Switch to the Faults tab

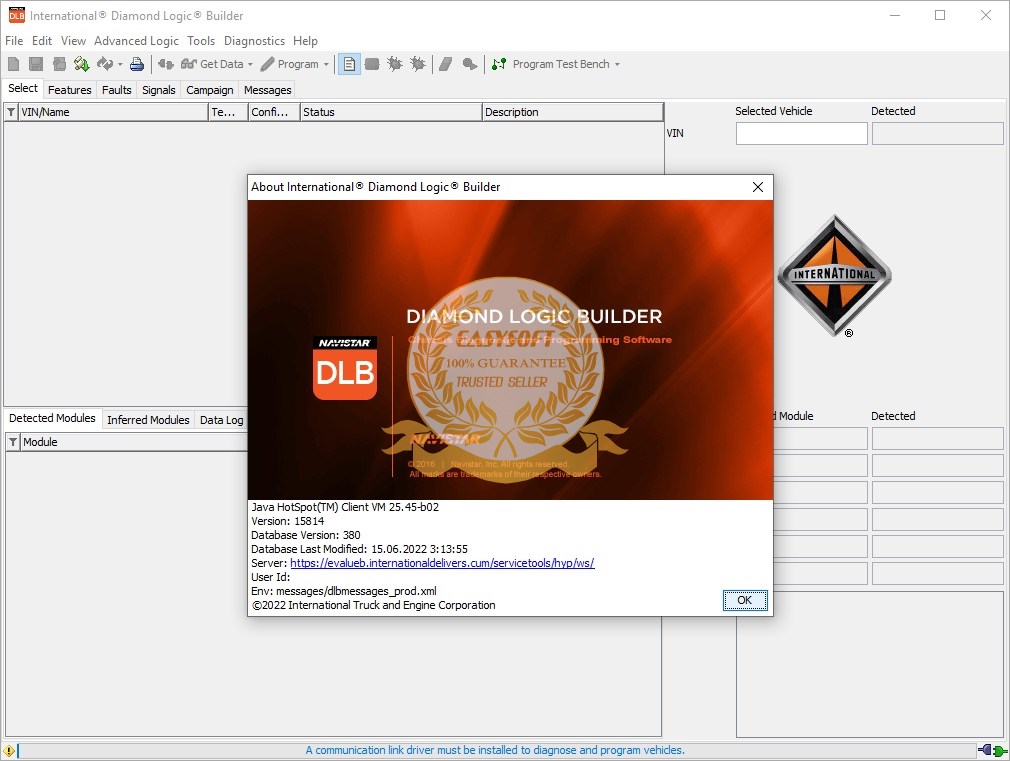coord(117,90)
